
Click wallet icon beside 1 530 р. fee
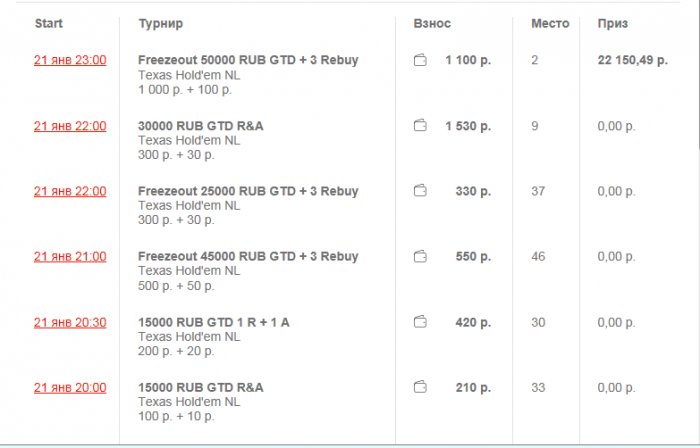420,126
